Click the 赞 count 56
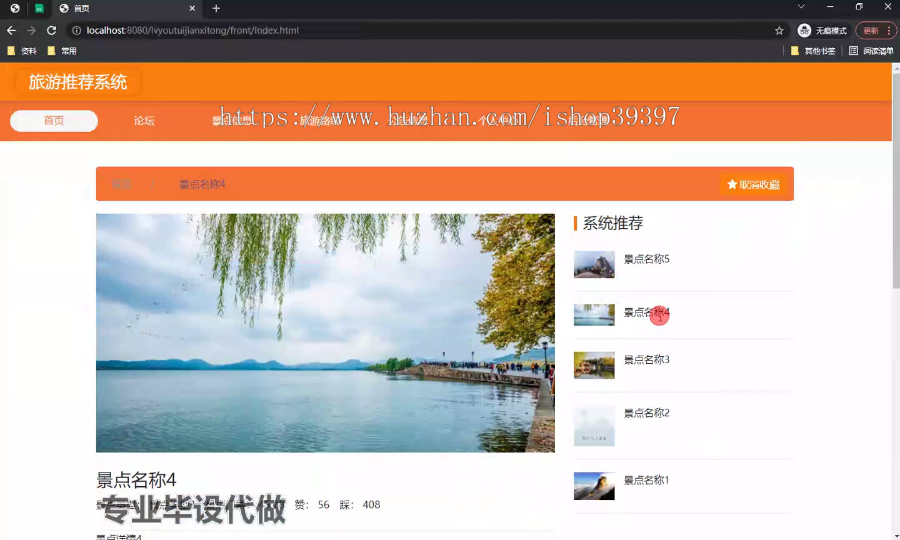The image size is (900, 540). (x=324, y=504)
